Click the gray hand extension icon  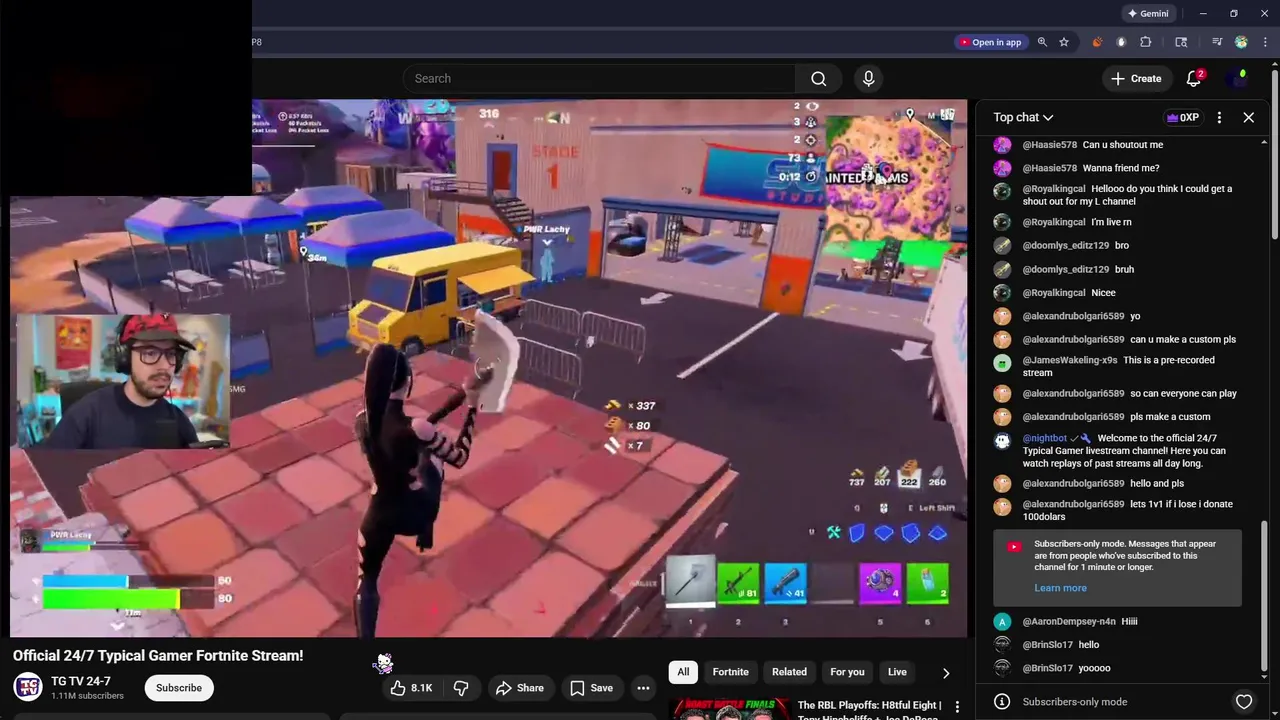(1121, 42)
